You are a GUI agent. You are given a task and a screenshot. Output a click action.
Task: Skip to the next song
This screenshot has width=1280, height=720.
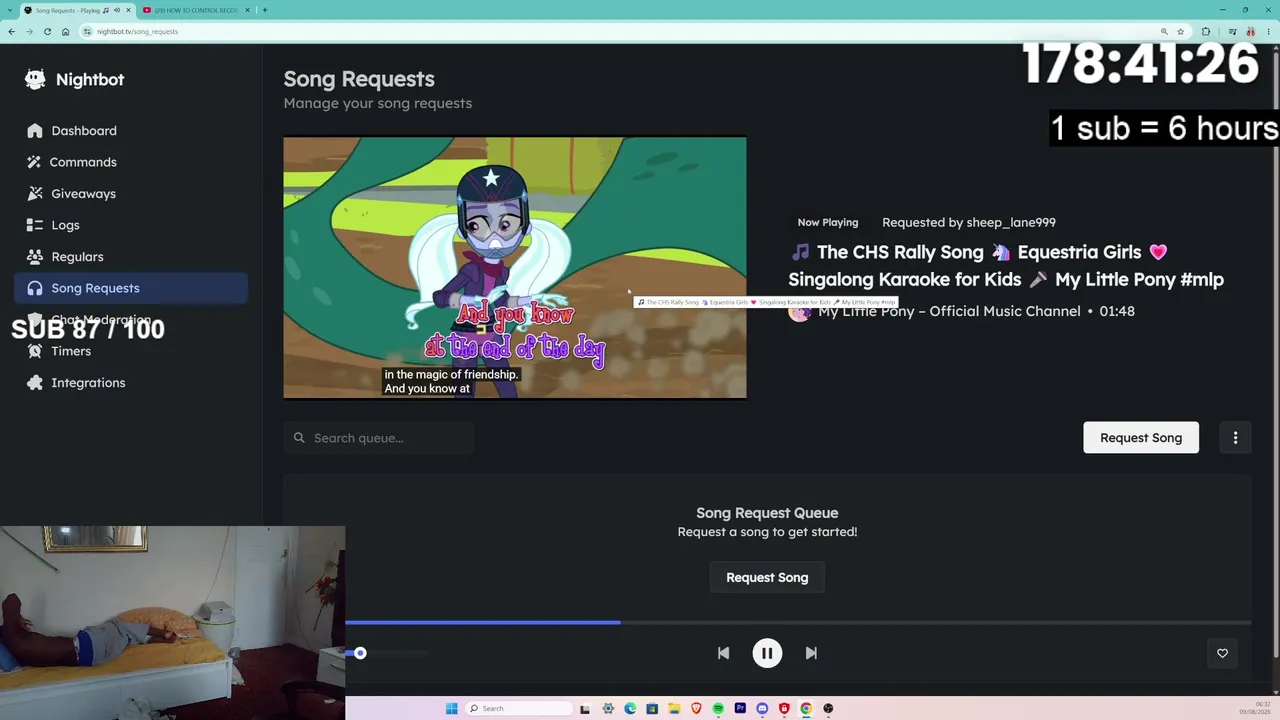coord(811,653)
